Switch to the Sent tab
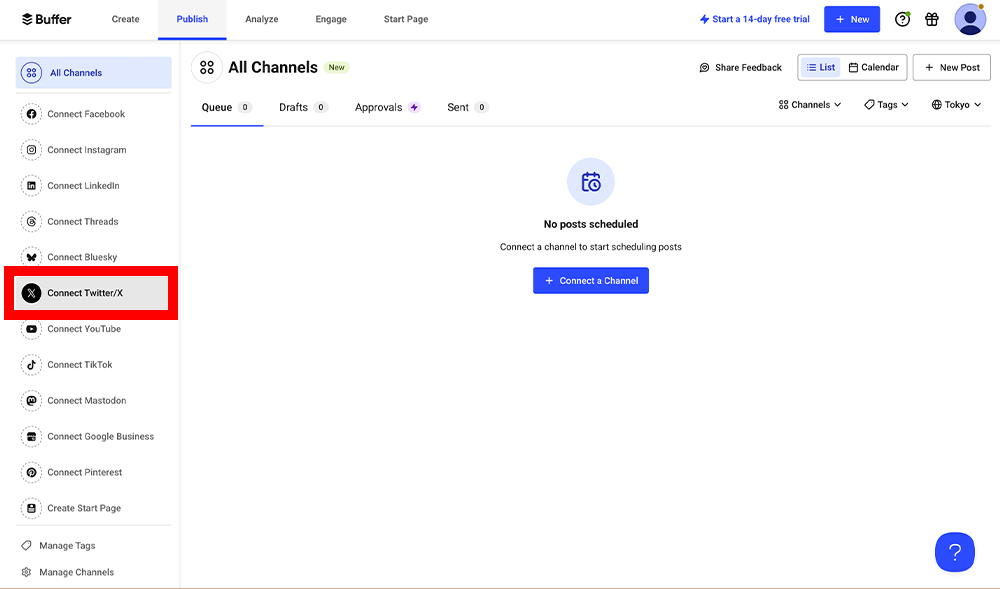The image size is (1000, 589). (468, 107)
